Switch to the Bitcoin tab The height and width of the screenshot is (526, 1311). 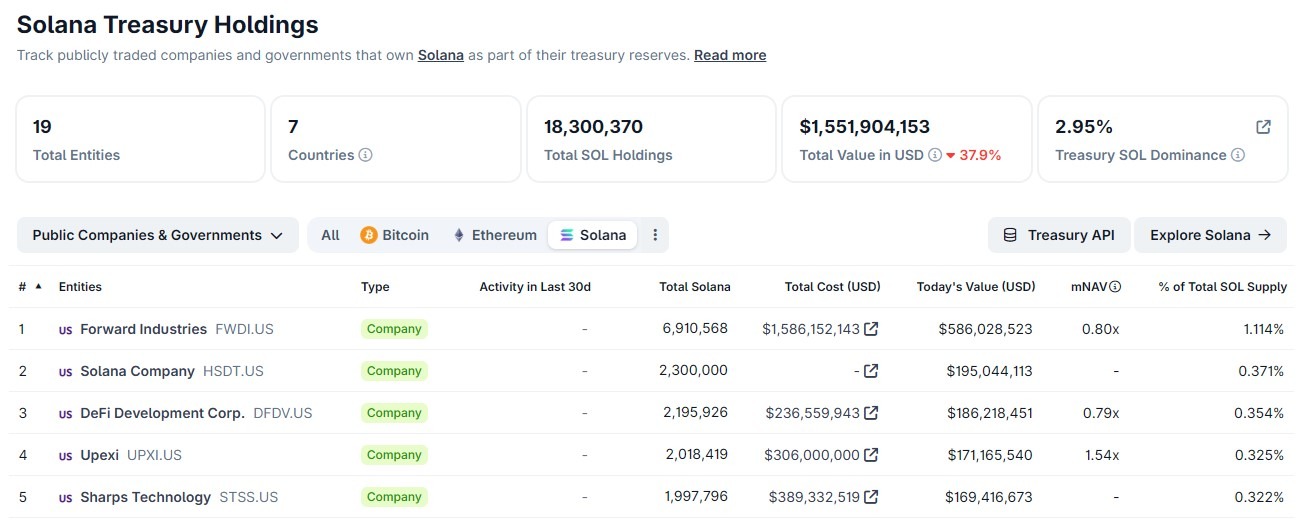coord(394,235)
